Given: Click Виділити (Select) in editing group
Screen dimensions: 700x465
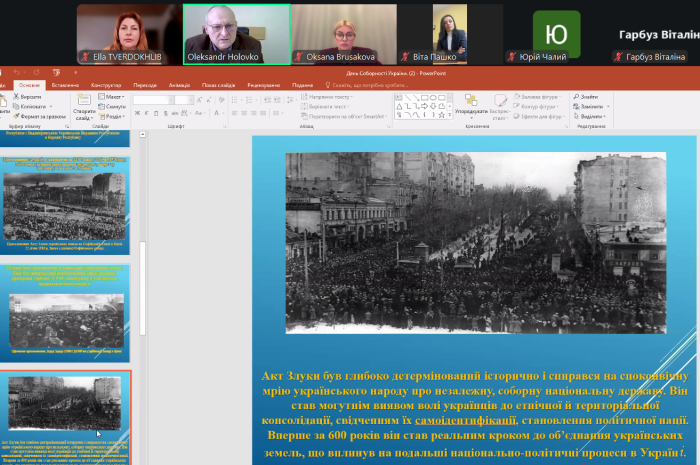Looking at the screenshot, I should click(x=590, y=114).
